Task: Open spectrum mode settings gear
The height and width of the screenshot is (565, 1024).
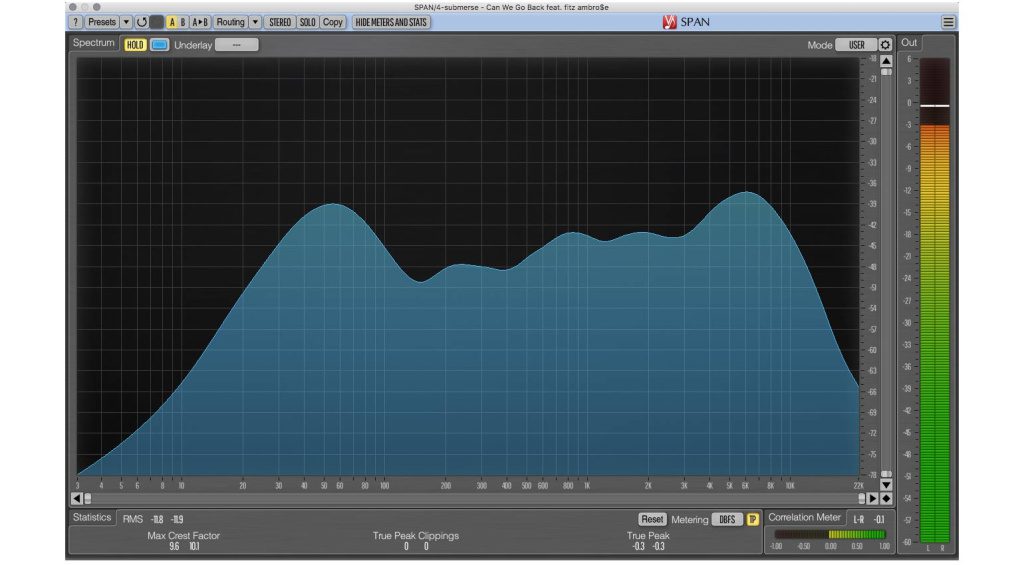Action: [885, 45]
